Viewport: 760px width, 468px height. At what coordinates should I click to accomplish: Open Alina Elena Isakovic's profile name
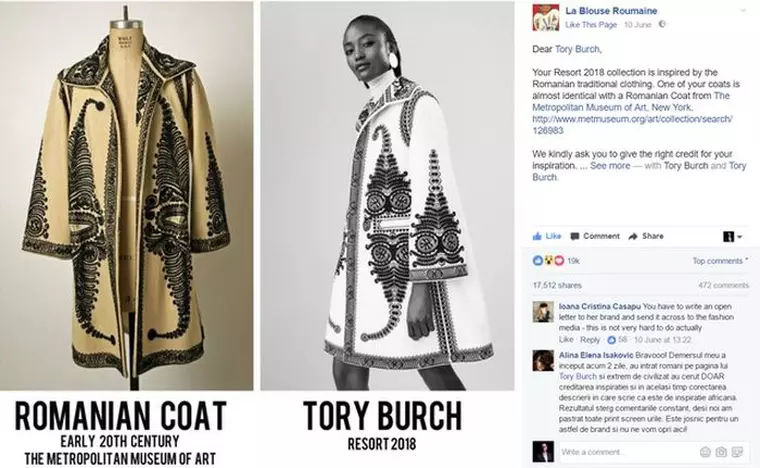tap(597, 355)
